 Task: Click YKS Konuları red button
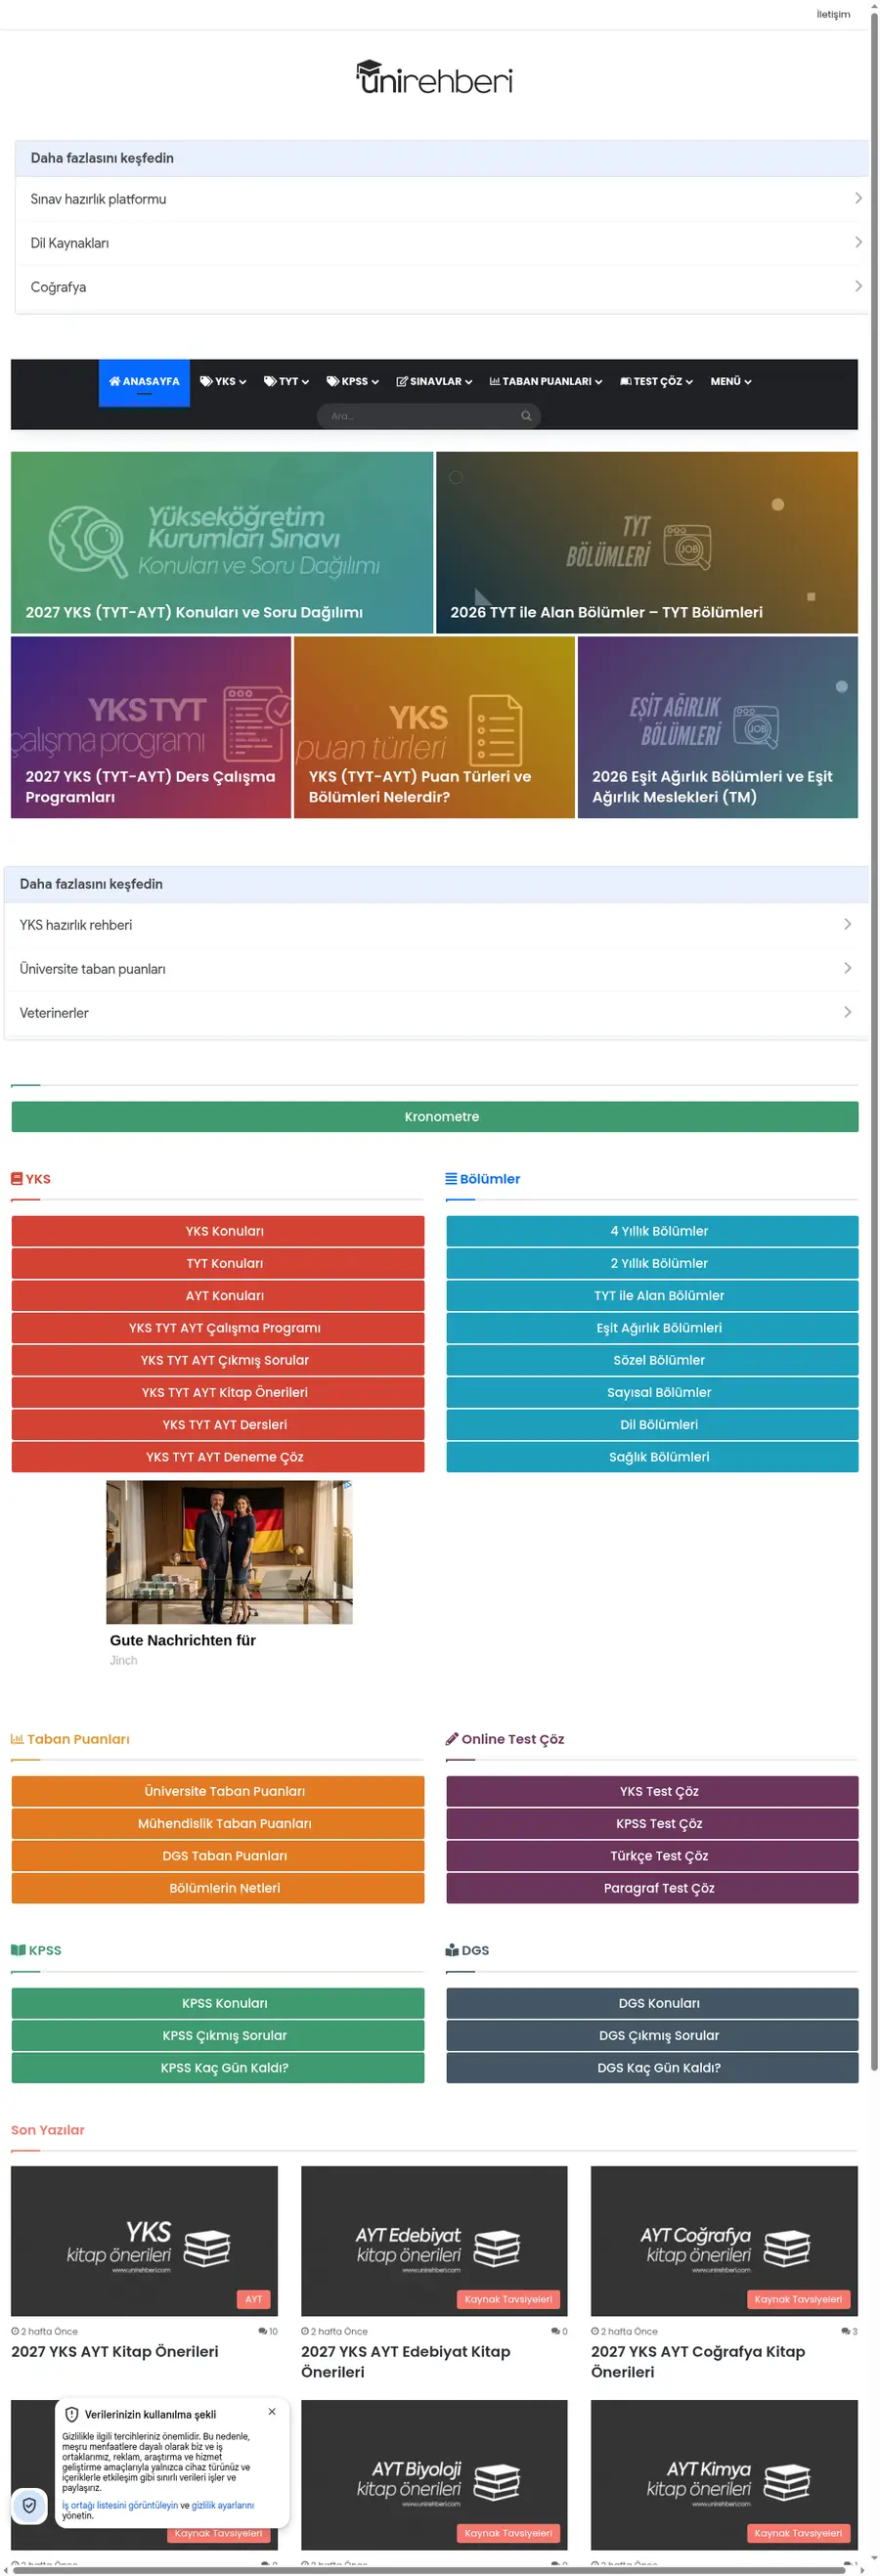coord(218,1231)
